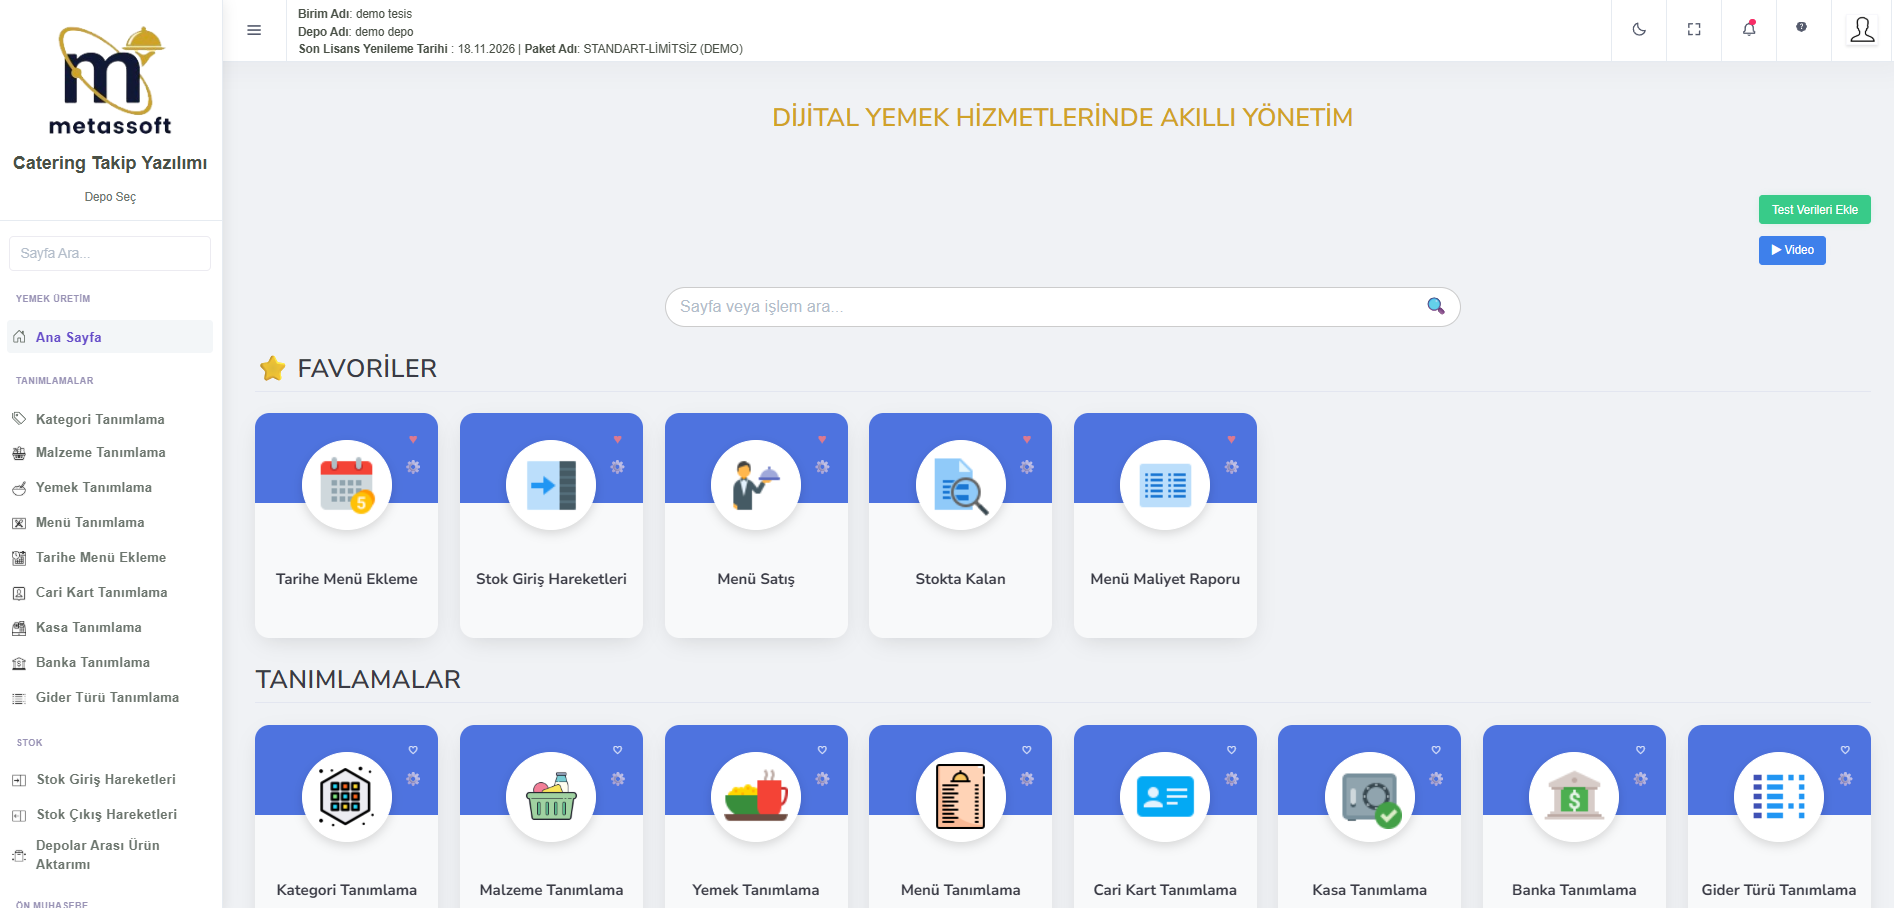Image resolution: width=1894 pixels, height=908 pixels.
Task: Remove Tarihe Menü Ekleme from favorites via heart
Action: 413,440
